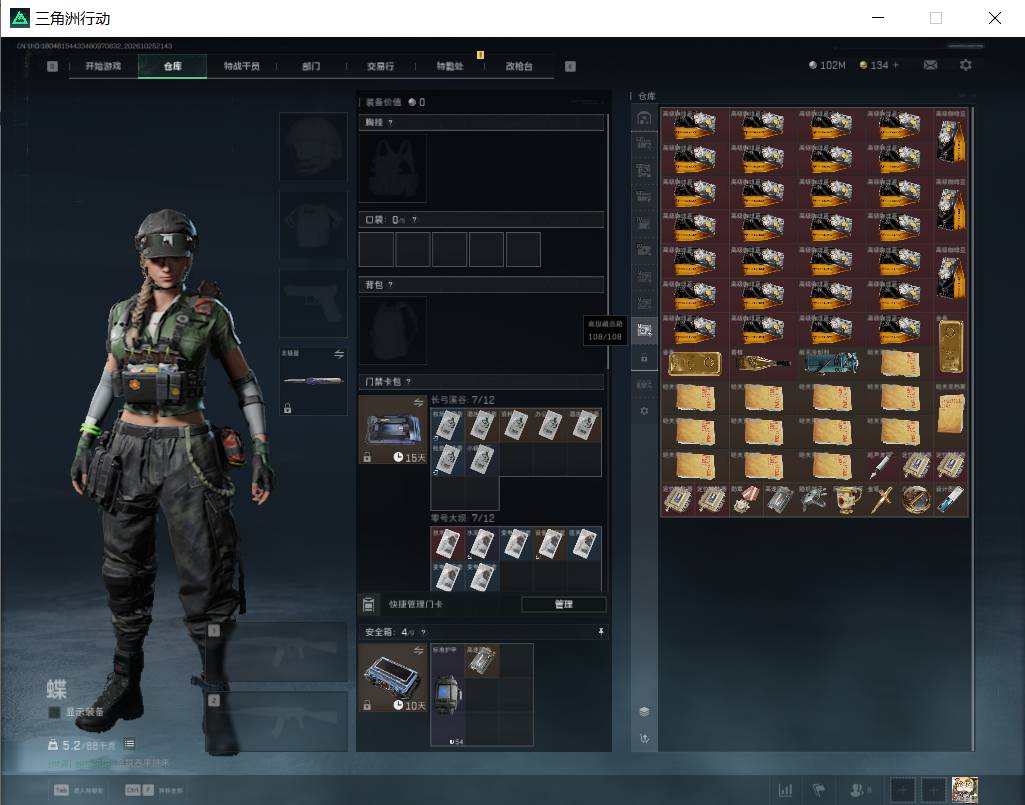Screen dimensions: 1025x805
Task: Open the 特勤处 tab
Action: click(450, 66)
